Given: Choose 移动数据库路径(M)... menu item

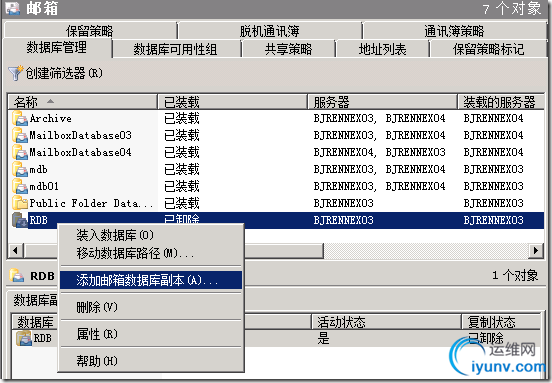Looking at the screenshot, I should pos(151,253).
